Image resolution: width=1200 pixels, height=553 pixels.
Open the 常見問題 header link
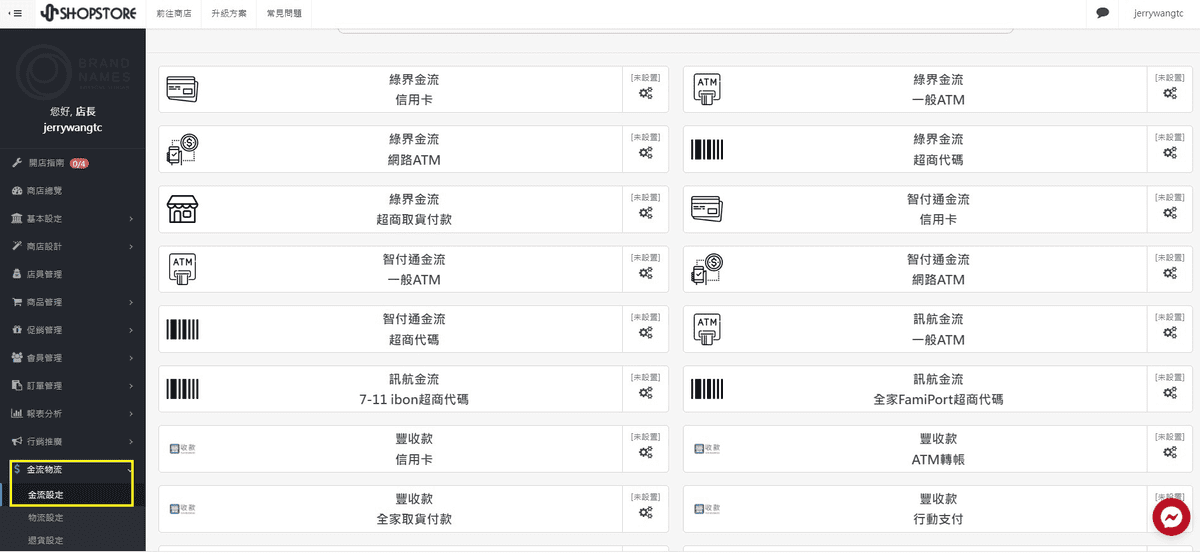(284, 13)
